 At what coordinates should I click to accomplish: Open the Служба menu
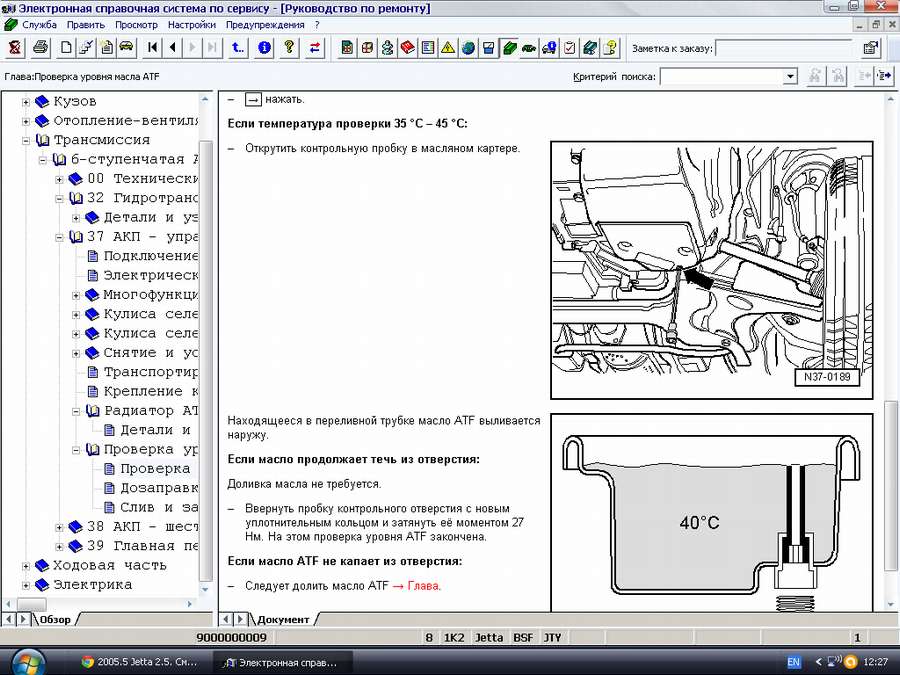pyautogui.click(x=39, y=25)
